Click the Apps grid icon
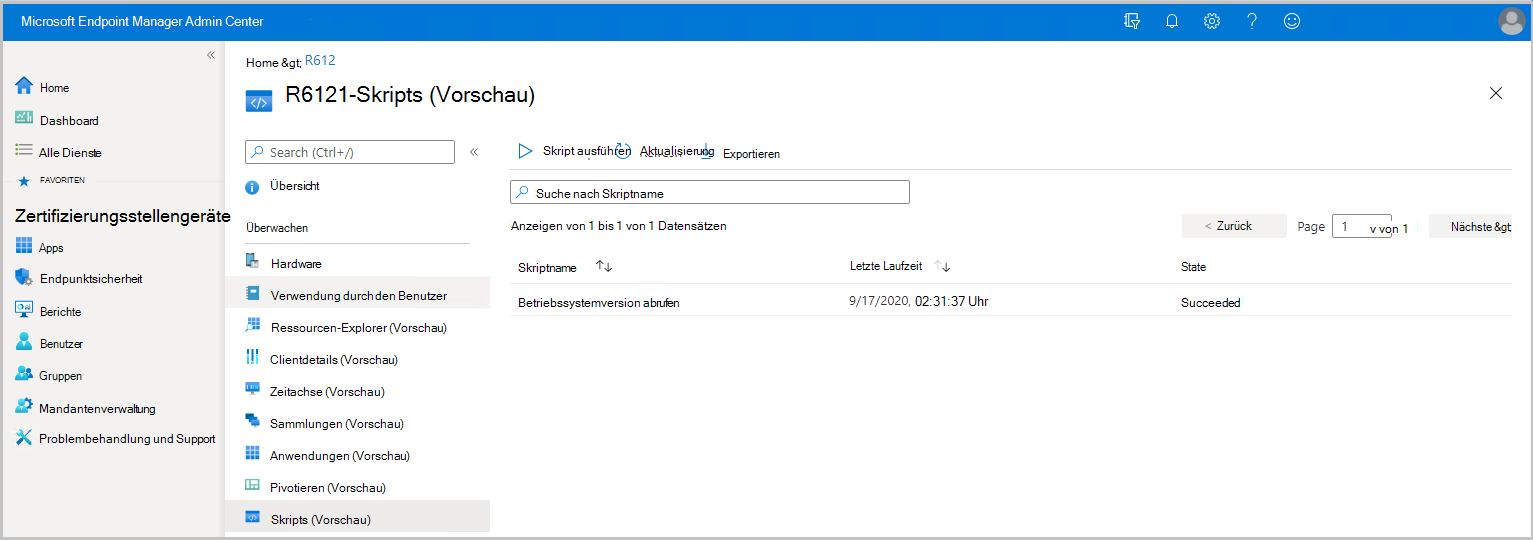Screen dimensions: 1533x540 pos(25,247)
